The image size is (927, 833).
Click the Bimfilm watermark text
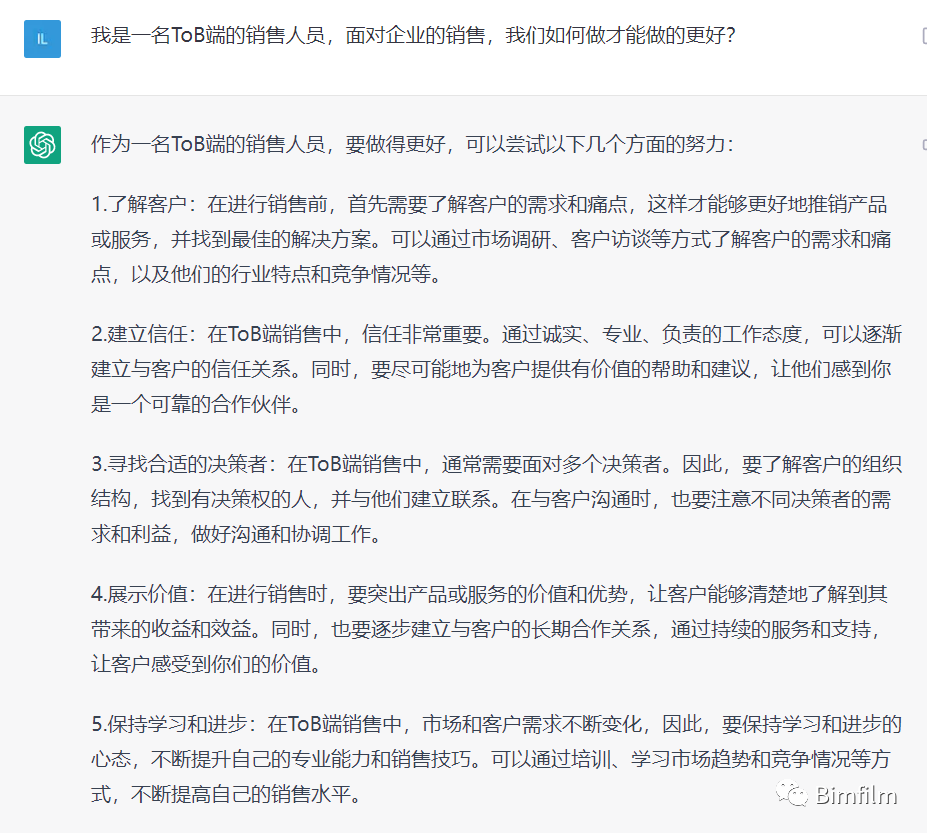[x=856, y=796]
